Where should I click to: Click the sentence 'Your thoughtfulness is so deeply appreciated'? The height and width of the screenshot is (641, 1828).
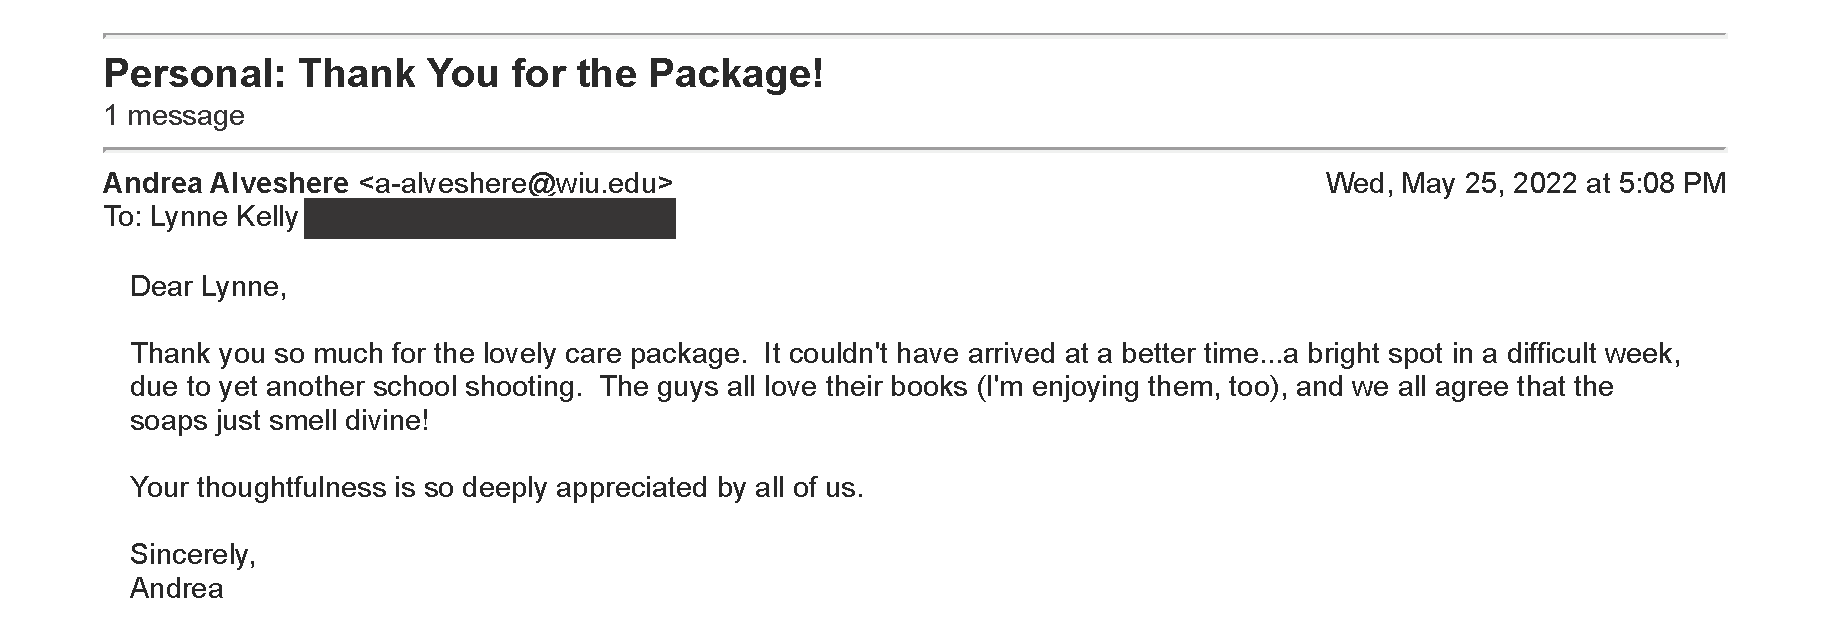[x=421, y=488]
